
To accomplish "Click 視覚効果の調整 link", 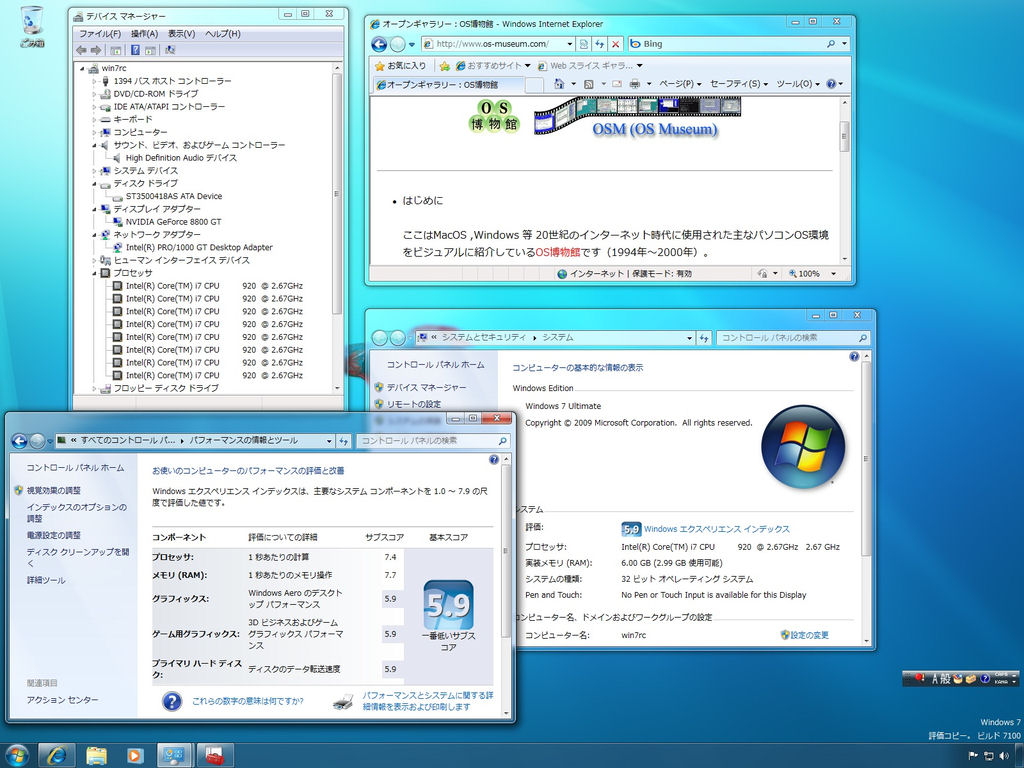I will 54,490.
